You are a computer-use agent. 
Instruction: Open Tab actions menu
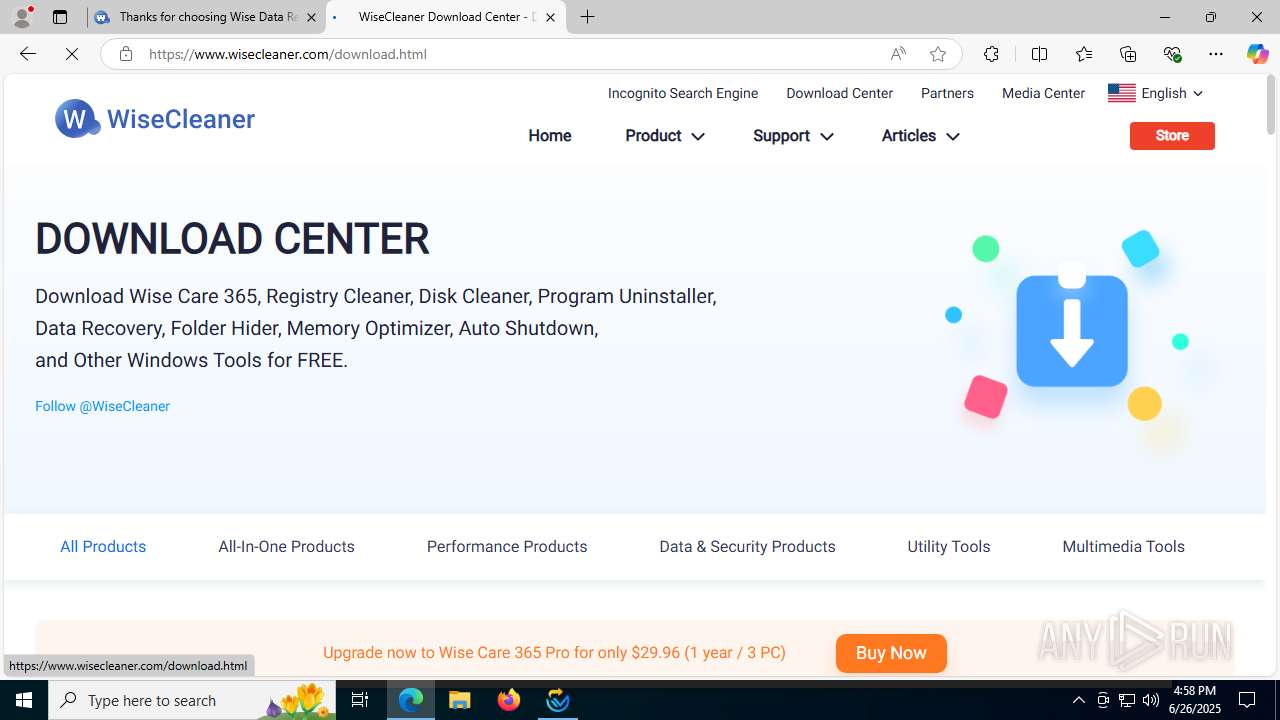tap(60, 17)
